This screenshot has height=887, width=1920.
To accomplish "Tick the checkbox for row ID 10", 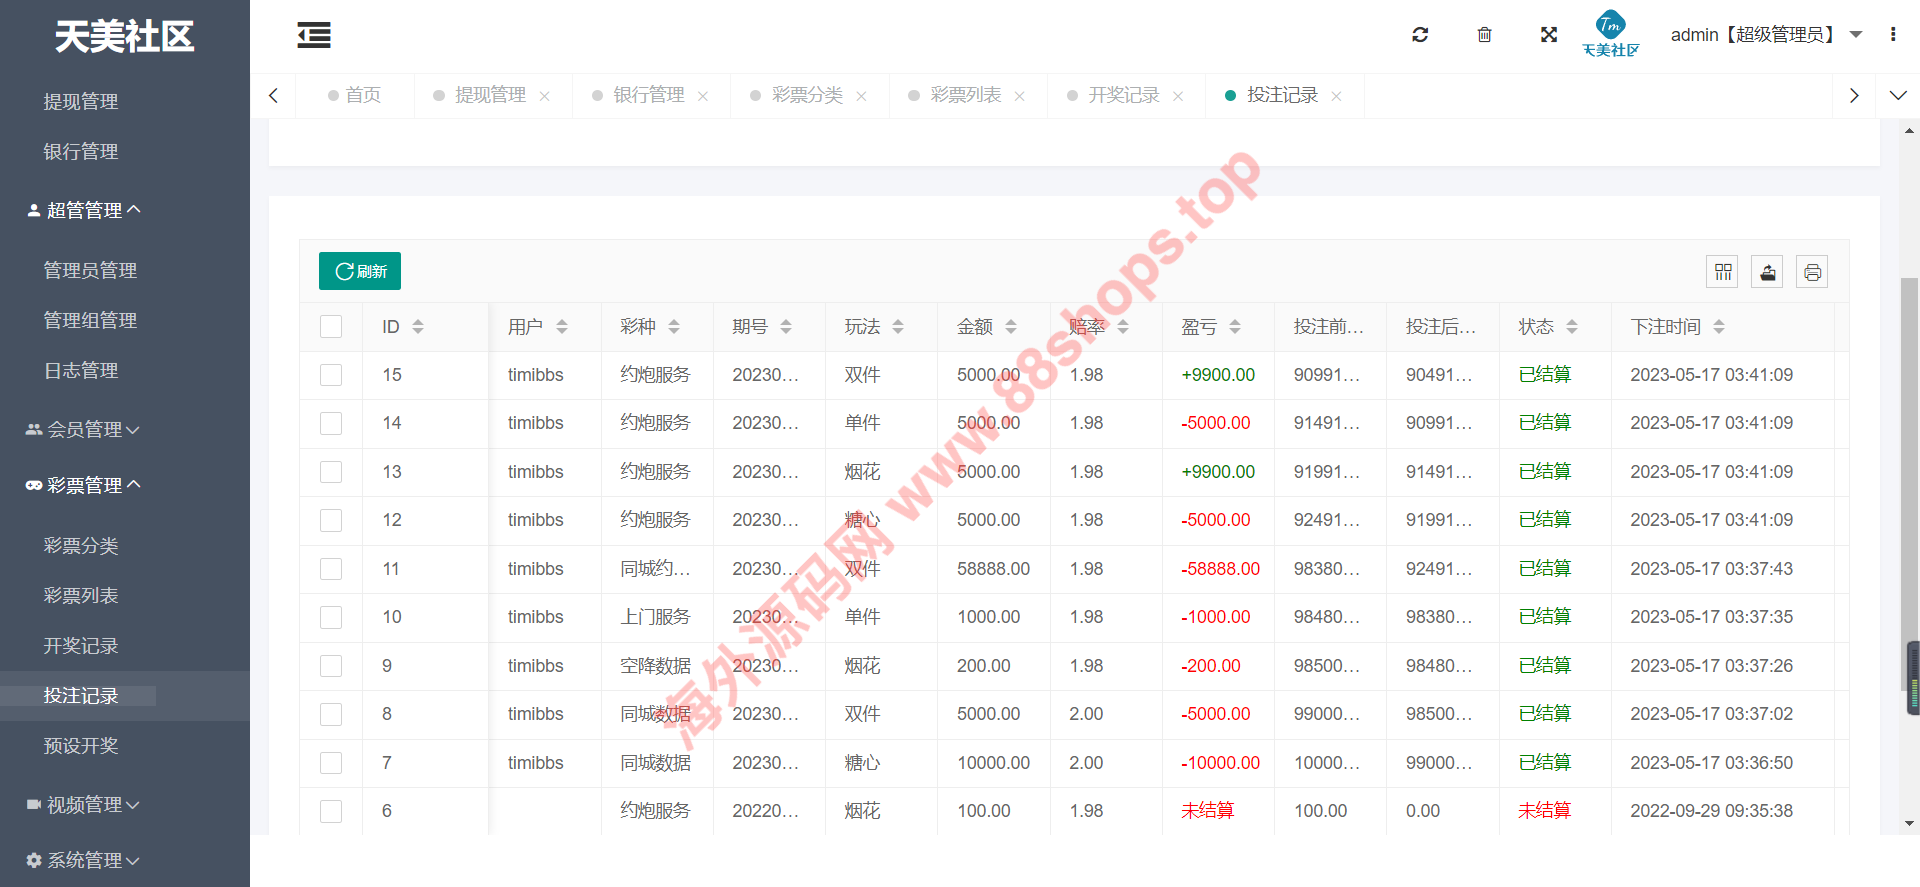I will click(x=331, y=617).
